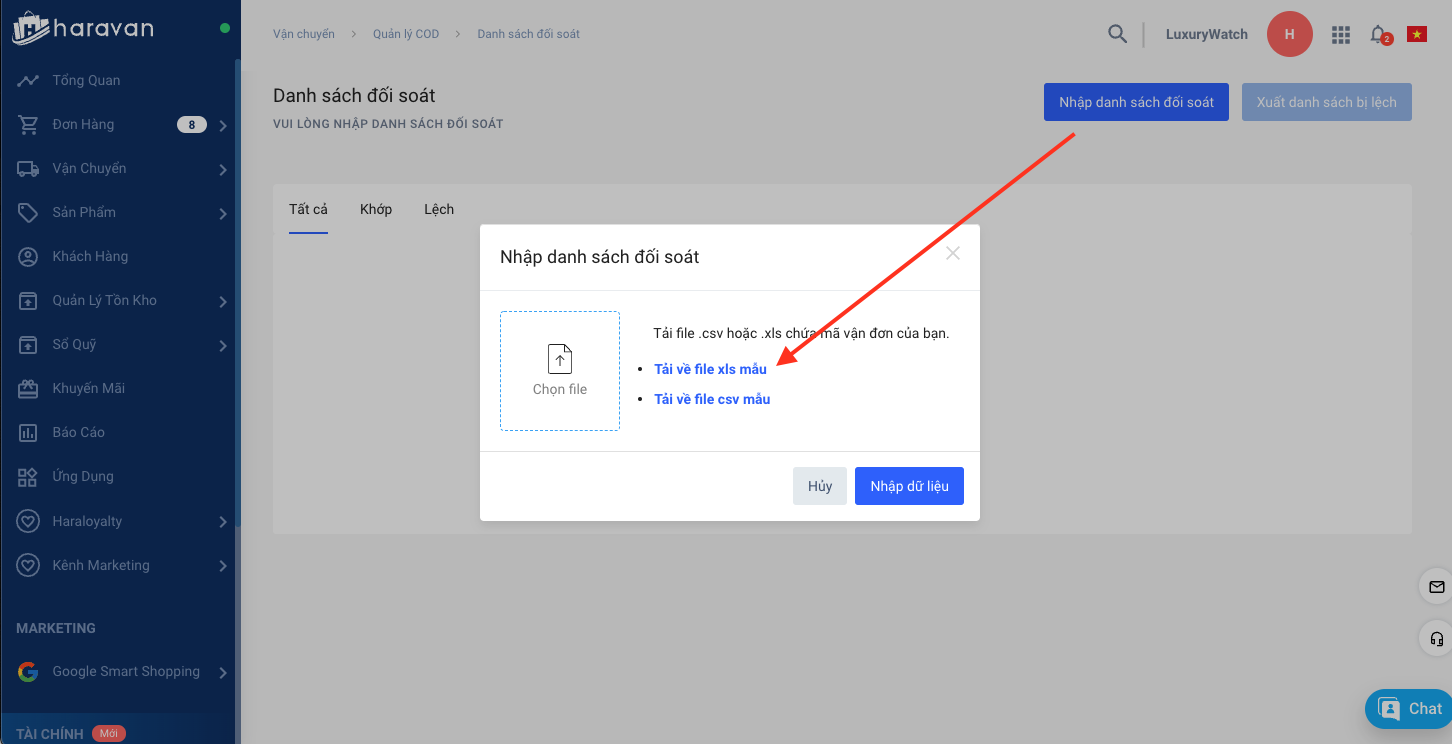Open the search magnifier

pyautogui.click(x=1117, y=34)
